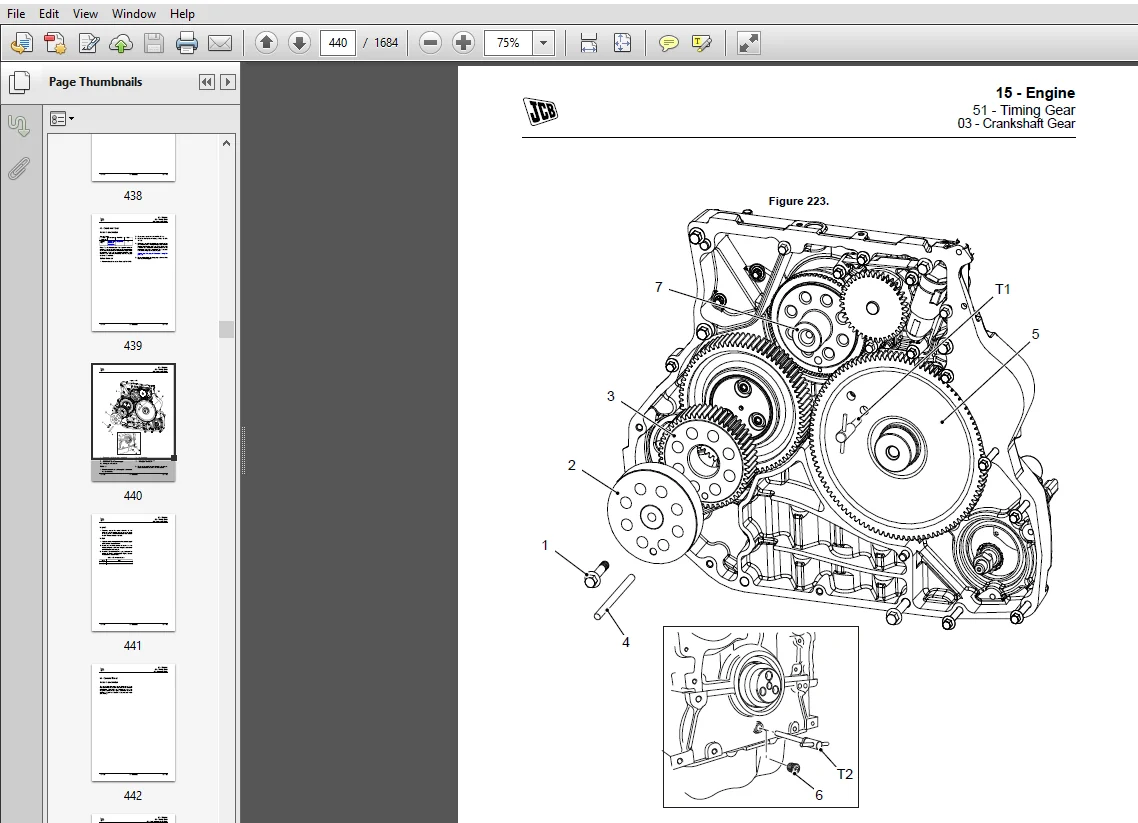Click the page number field showing 440
The image size is (1138, 823).
pyautogui.click(x=337, y=43)
